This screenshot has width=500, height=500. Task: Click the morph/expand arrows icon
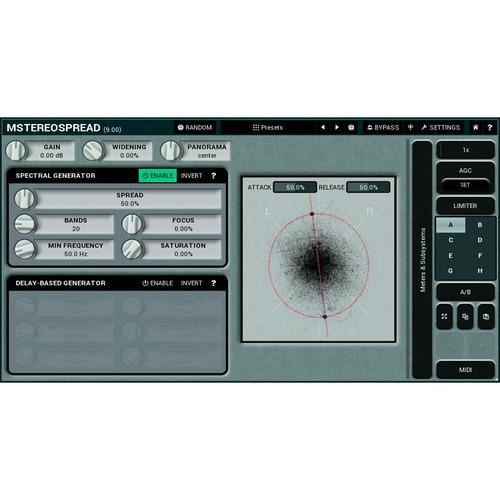(x=445, y=317)
